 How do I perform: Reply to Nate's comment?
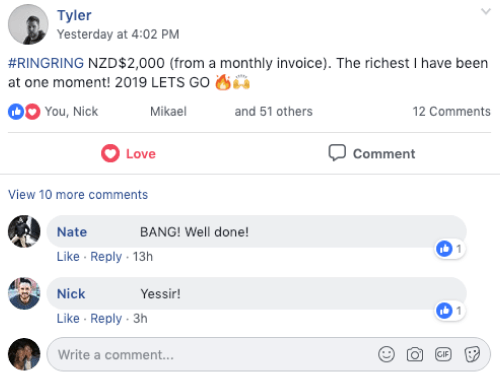tap(106, 257)
